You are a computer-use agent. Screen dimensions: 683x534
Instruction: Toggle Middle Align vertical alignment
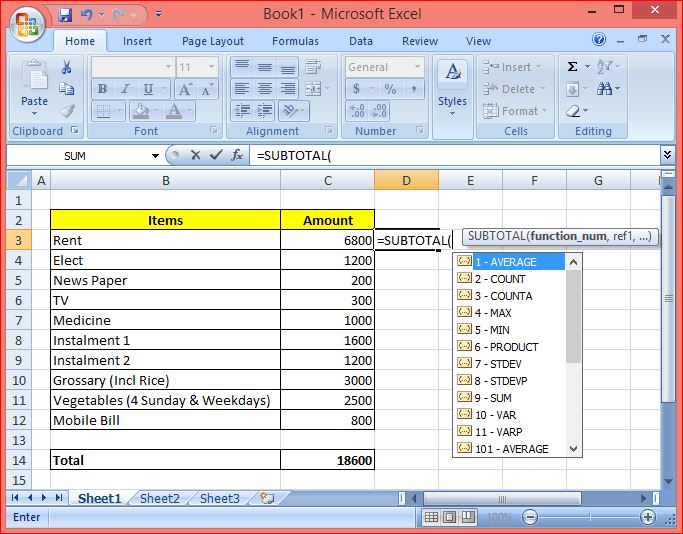pos(264,67)
